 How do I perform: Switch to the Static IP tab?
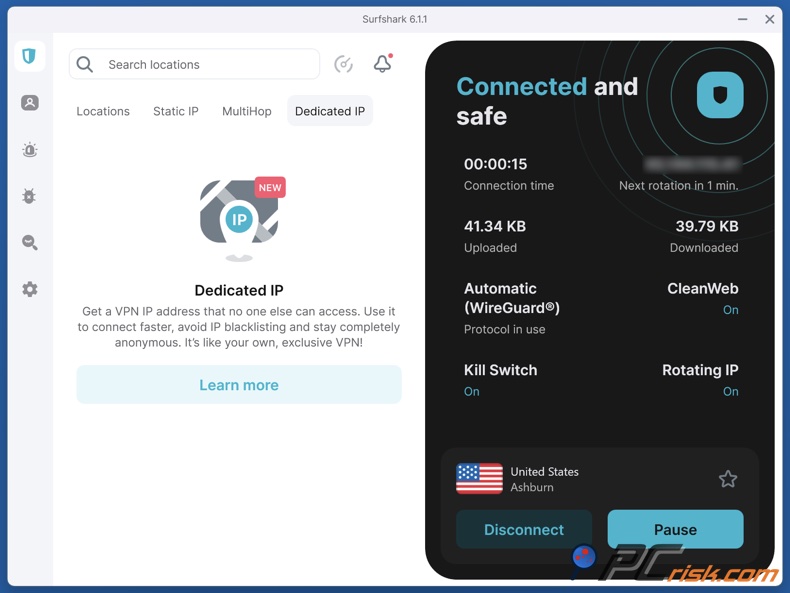click(x=176, y=111)
